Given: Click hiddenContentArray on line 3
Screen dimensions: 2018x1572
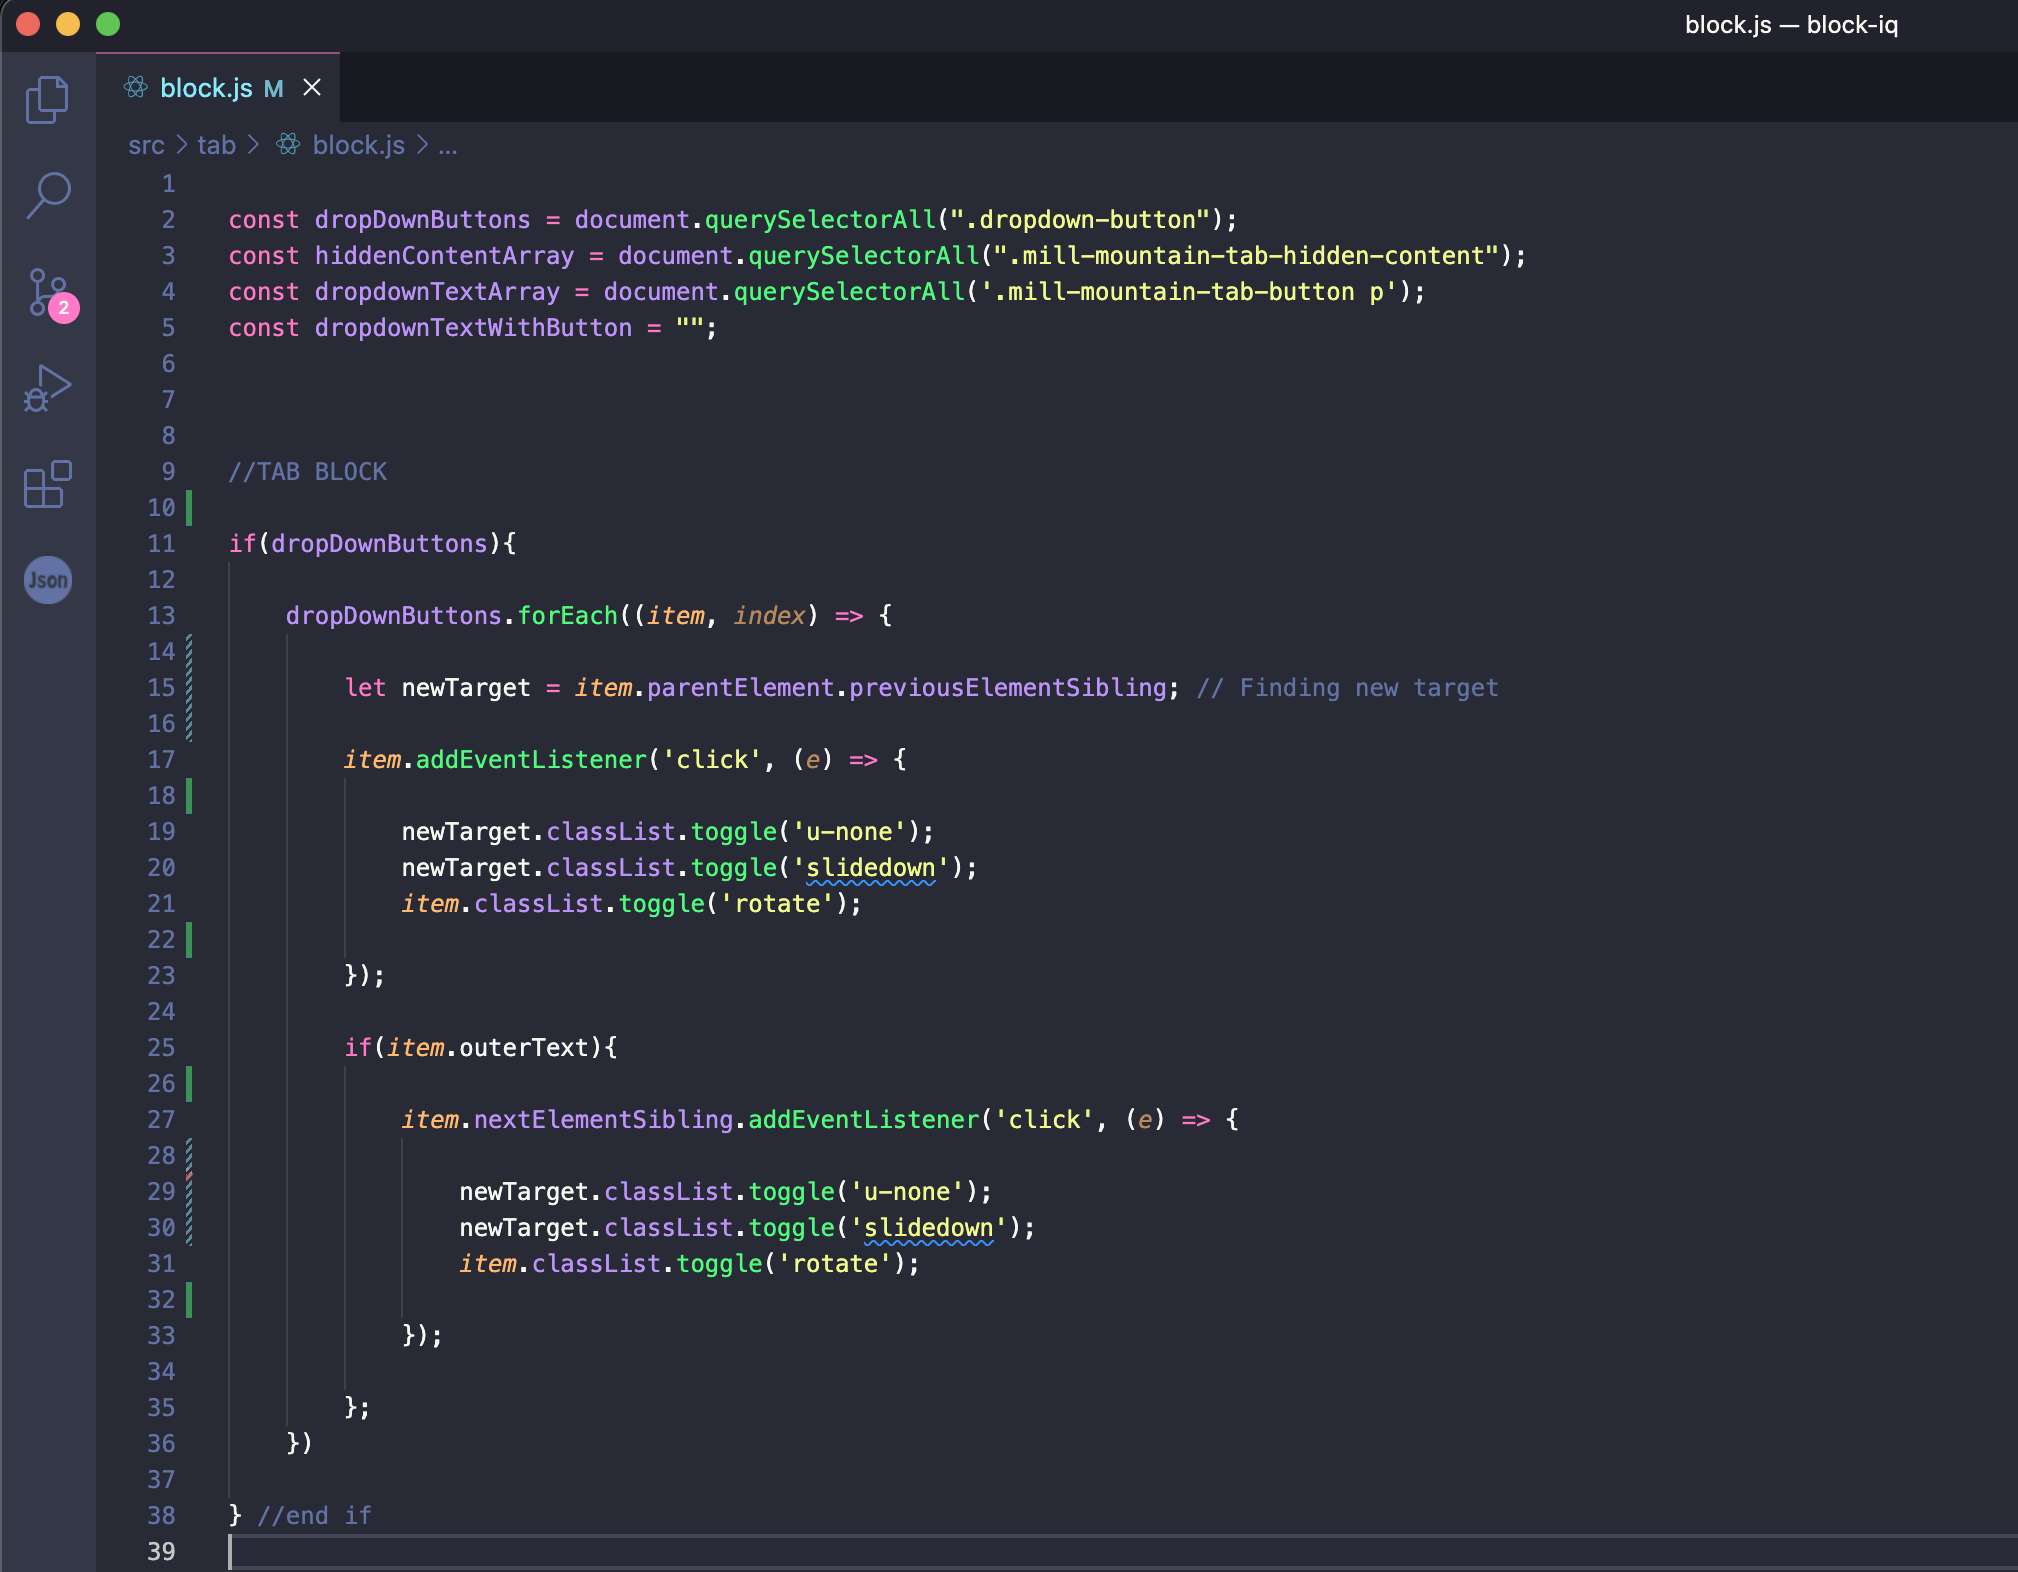Looking at the screenshot, I should [444, 256].
